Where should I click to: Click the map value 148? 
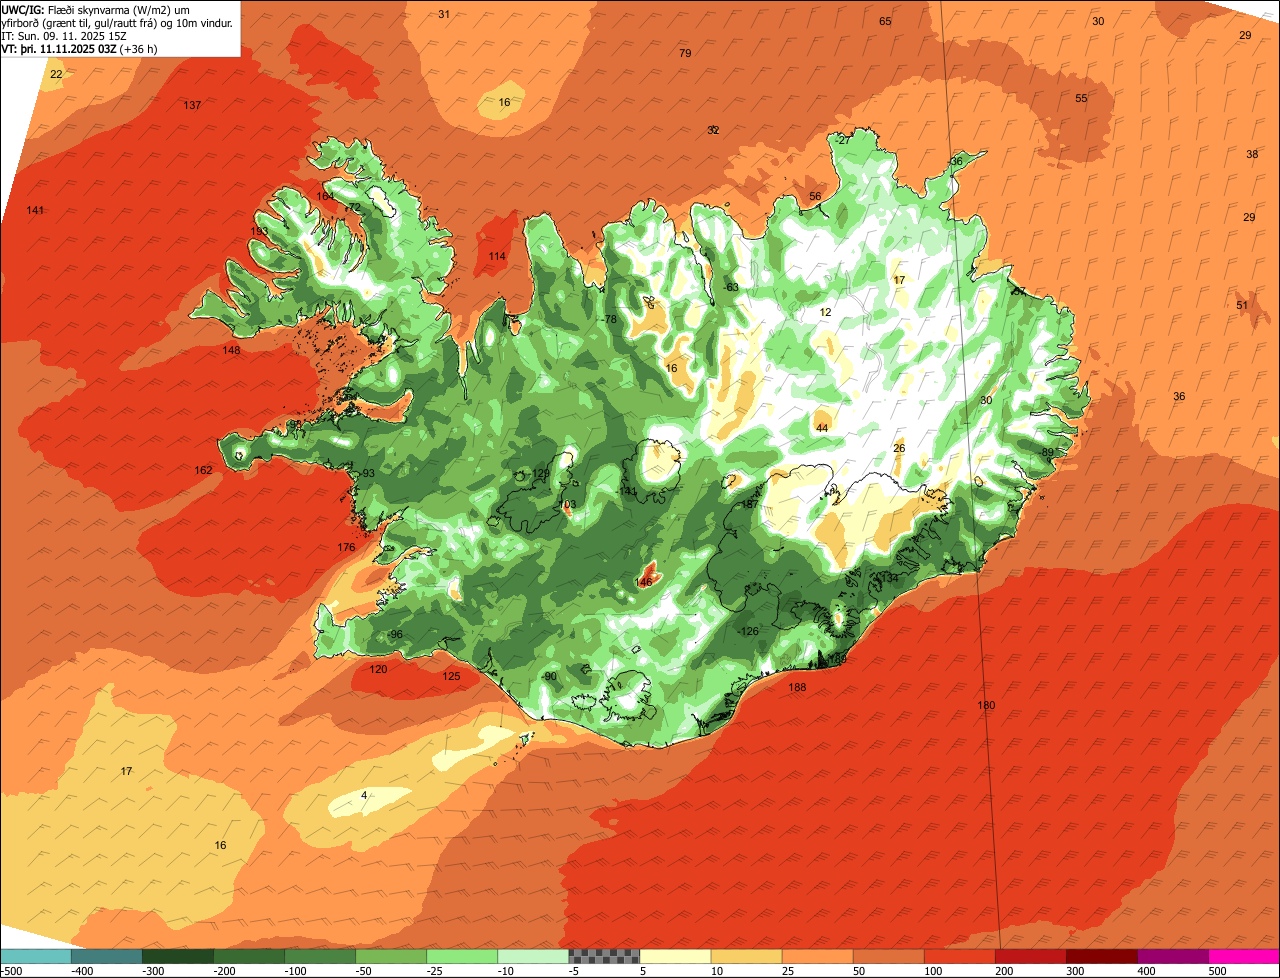point(231,350)
